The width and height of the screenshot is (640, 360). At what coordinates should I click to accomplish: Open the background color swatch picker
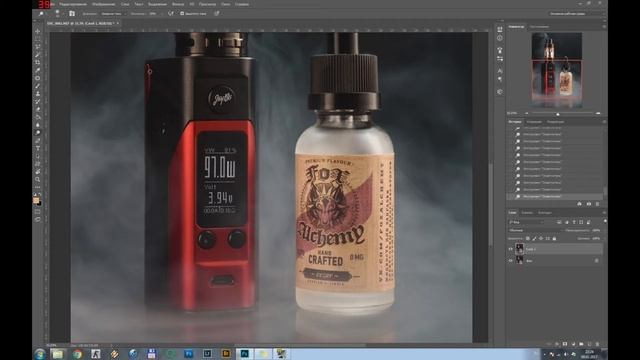click(39, 203)
